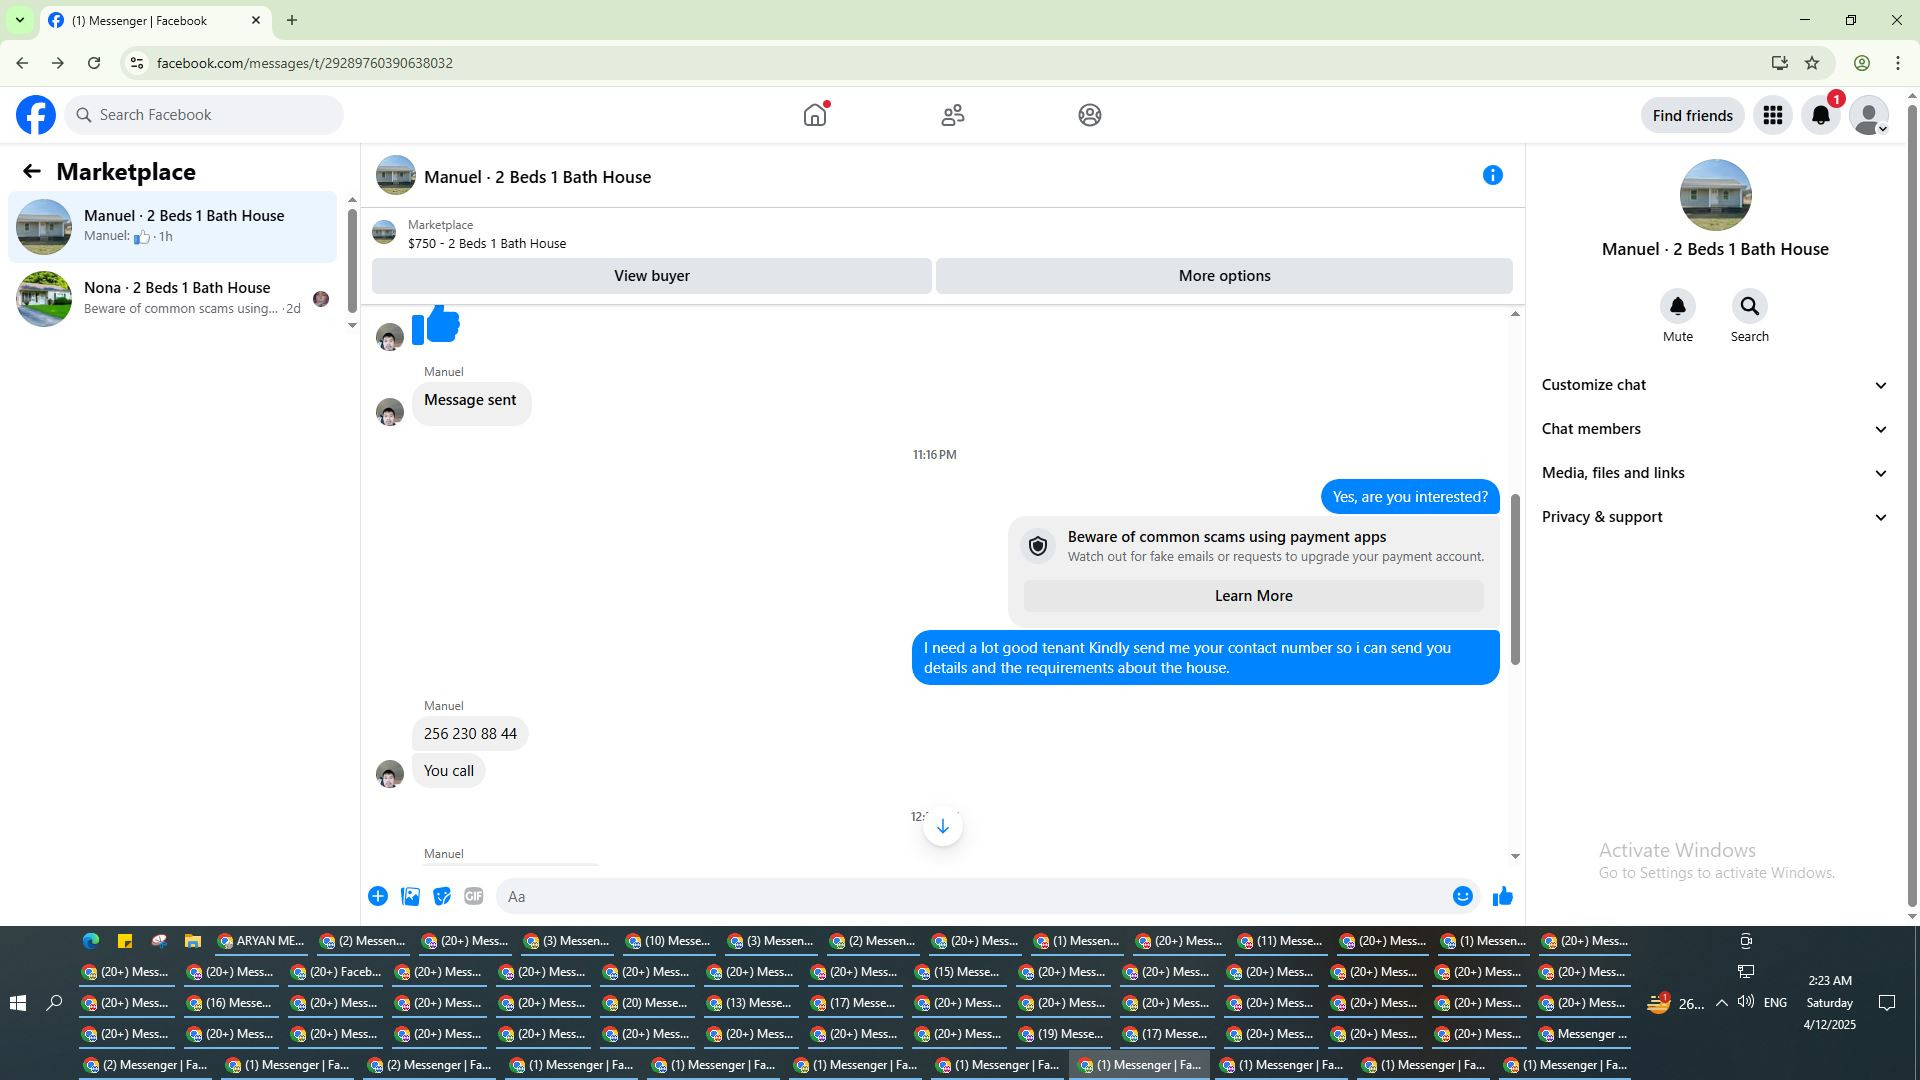
Task: Send a thumbs-up like
Action: pyautogui.click(x=1503, y=896)
